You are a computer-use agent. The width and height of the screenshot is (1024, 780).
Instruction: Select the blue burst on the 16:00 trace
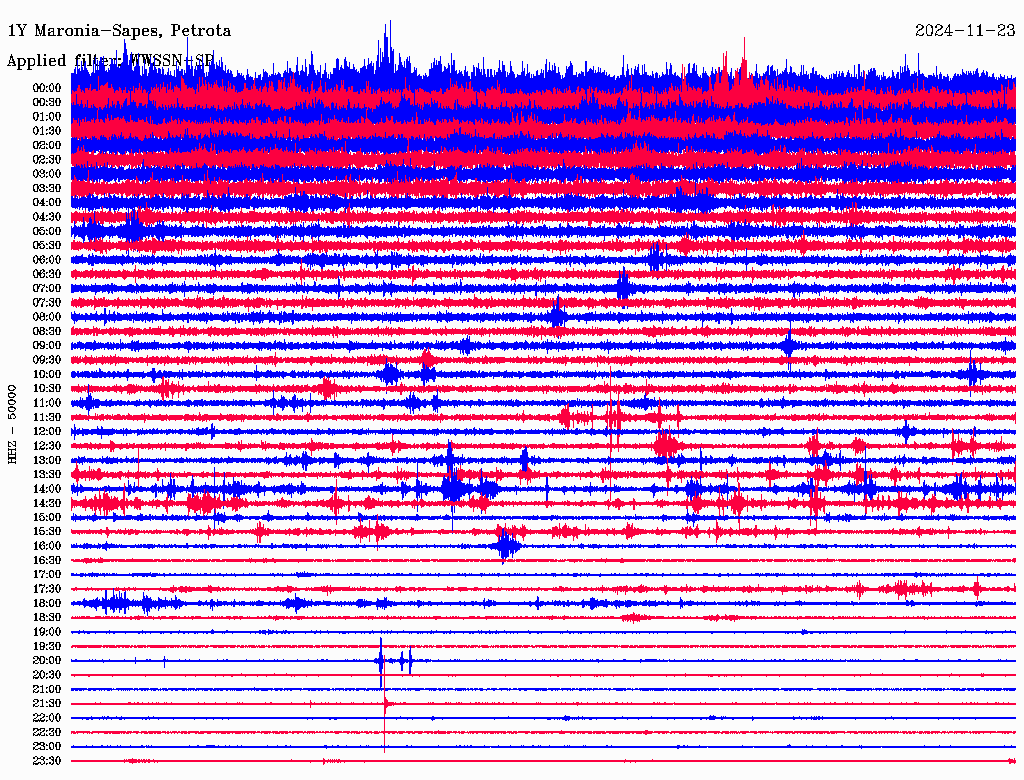tap(508, 546)
